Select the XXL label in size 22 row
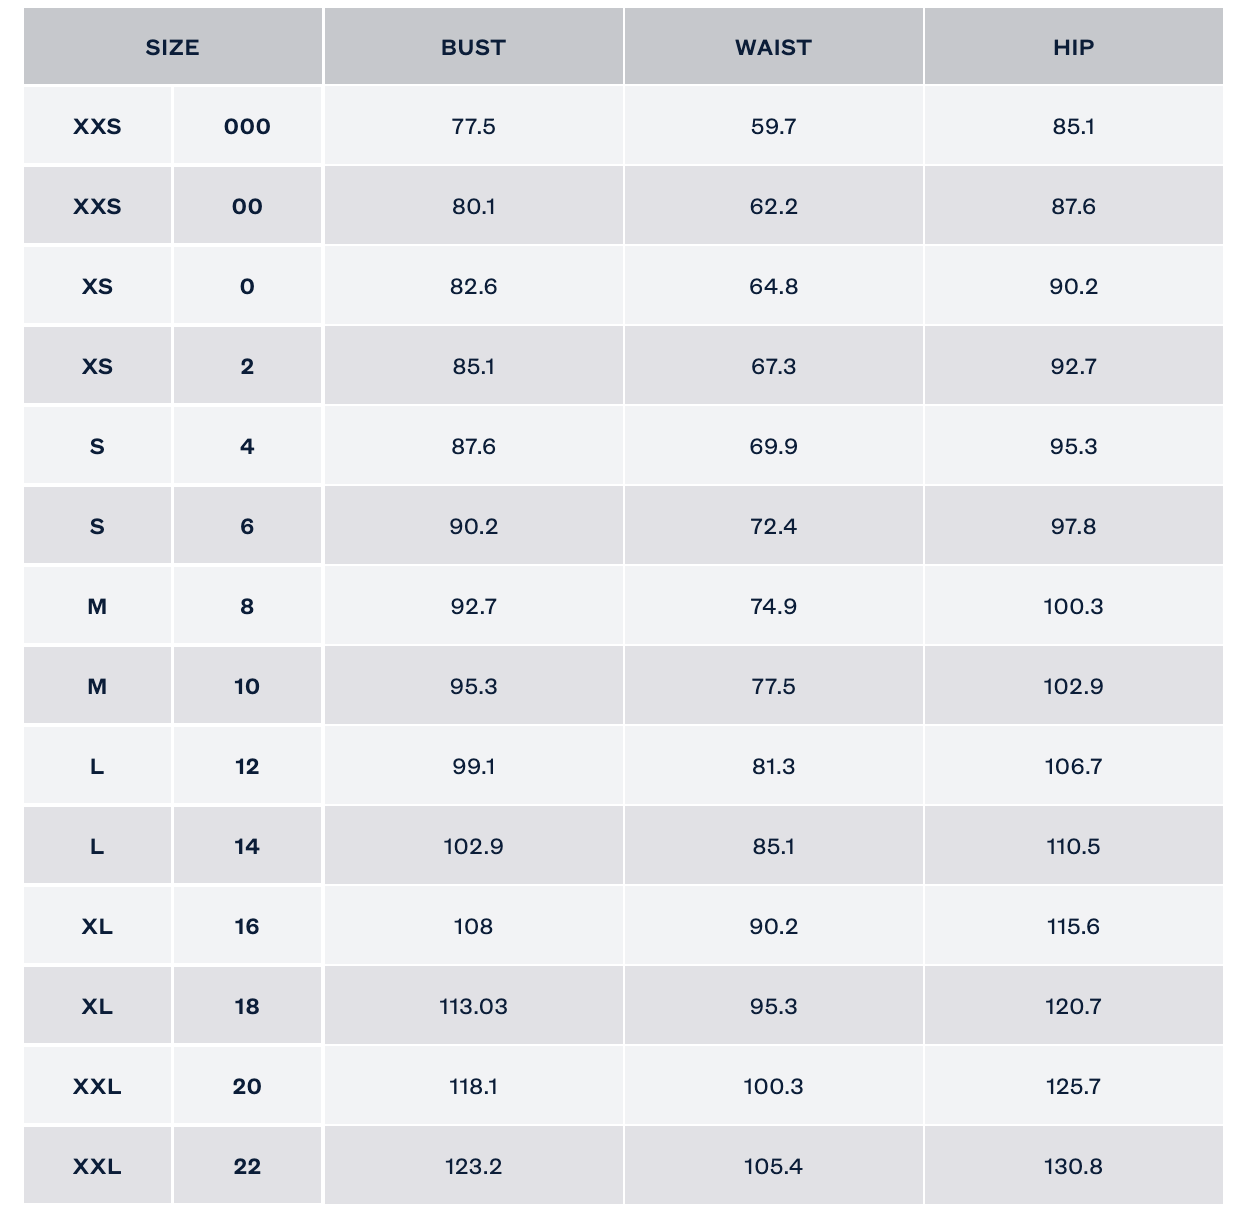Screen dimensions: 1236x1230 pos(97,1167)
